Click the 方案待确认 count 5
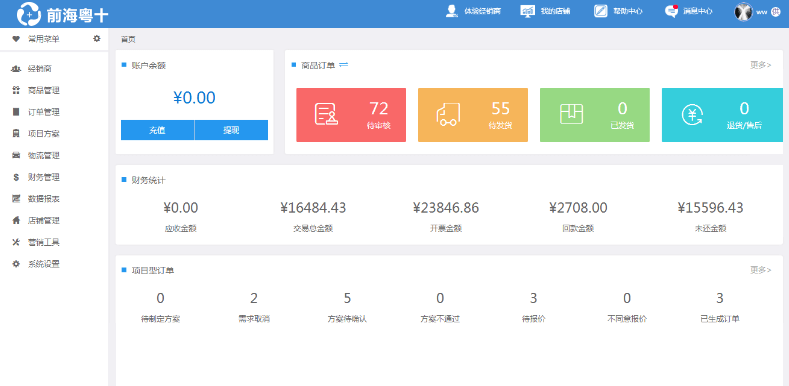This screenshot has width=789, height=386. pyautogui.click(x=347, y=298)
